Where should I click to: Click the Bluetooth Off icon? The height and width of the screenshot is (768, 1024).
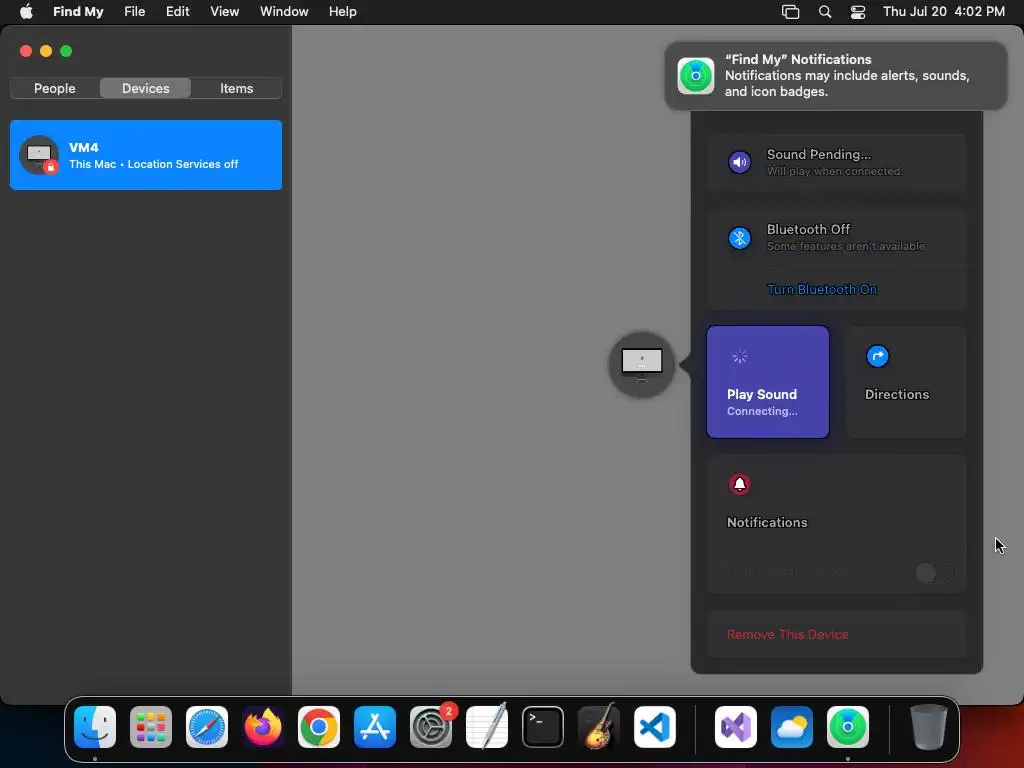tap(739, 238)
